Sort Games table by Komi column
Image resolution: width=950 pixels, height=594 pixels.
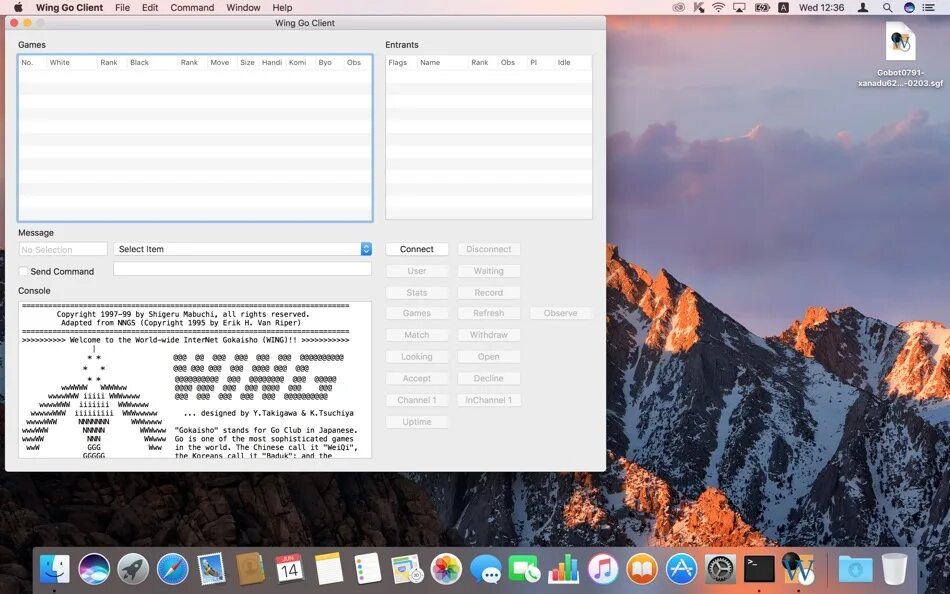coord(301,62)
